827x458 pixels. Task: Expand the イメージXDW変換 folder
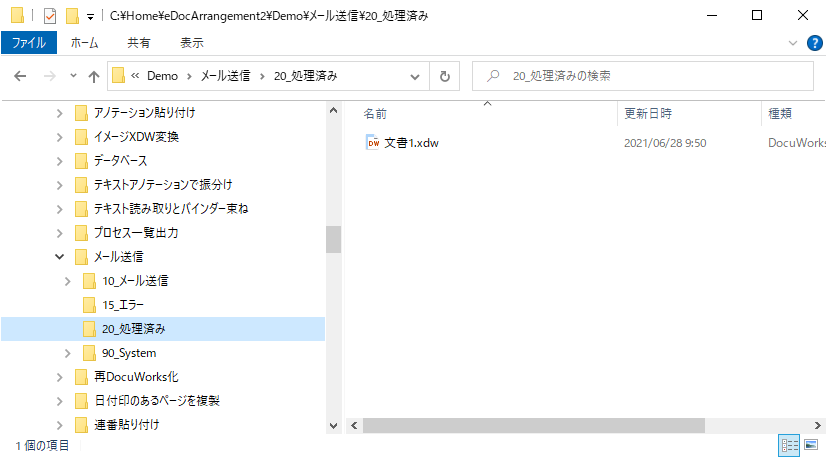pyautogui.click(x=60, y=137)
